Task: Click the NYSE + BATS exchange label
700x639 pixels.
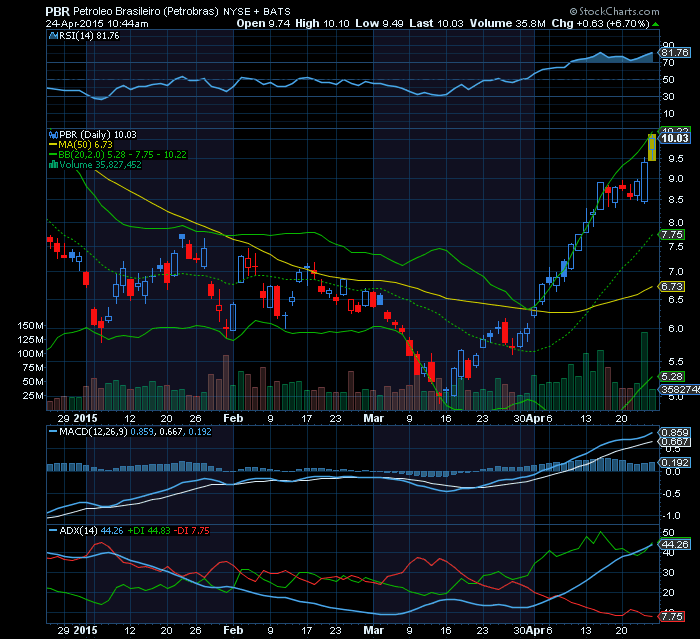Action: pos(257,12)
